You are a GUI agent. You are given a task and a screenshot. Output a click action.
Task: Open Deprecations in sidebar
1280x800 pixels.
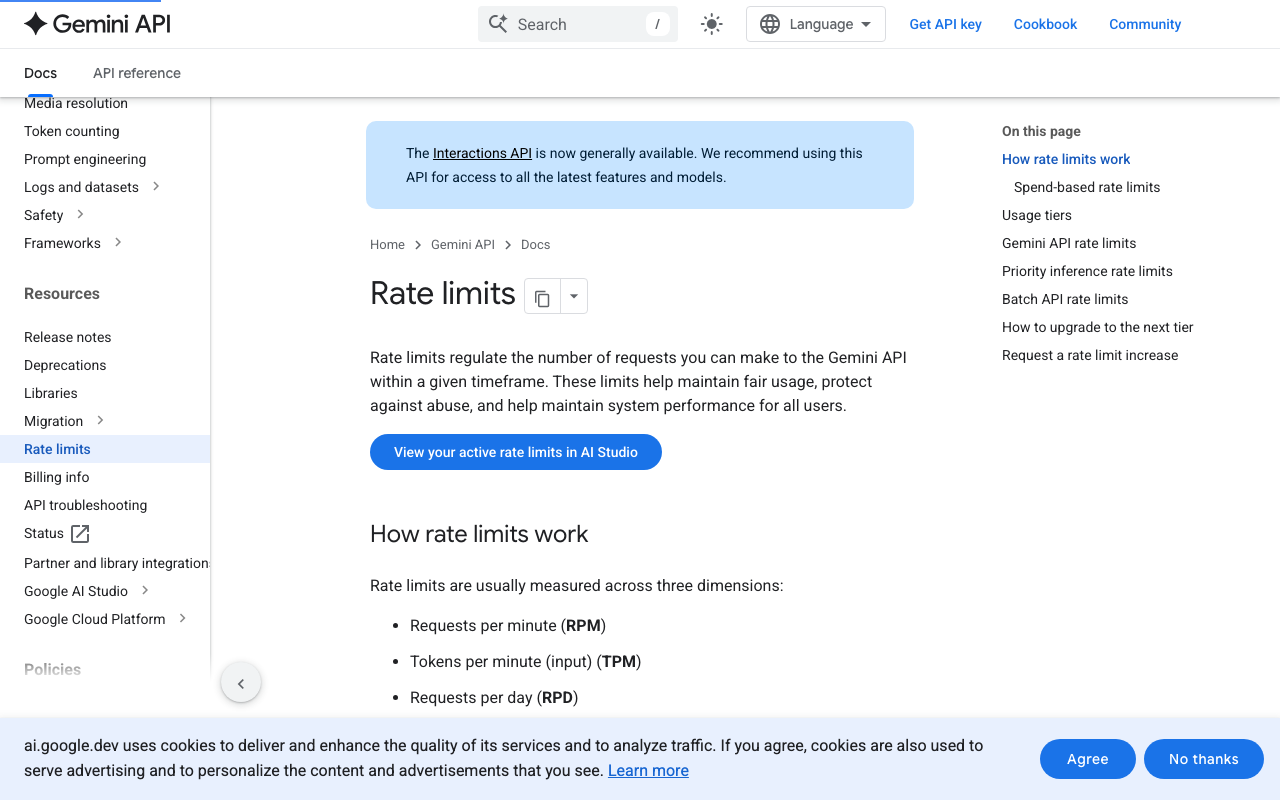(x=65, y=365)
